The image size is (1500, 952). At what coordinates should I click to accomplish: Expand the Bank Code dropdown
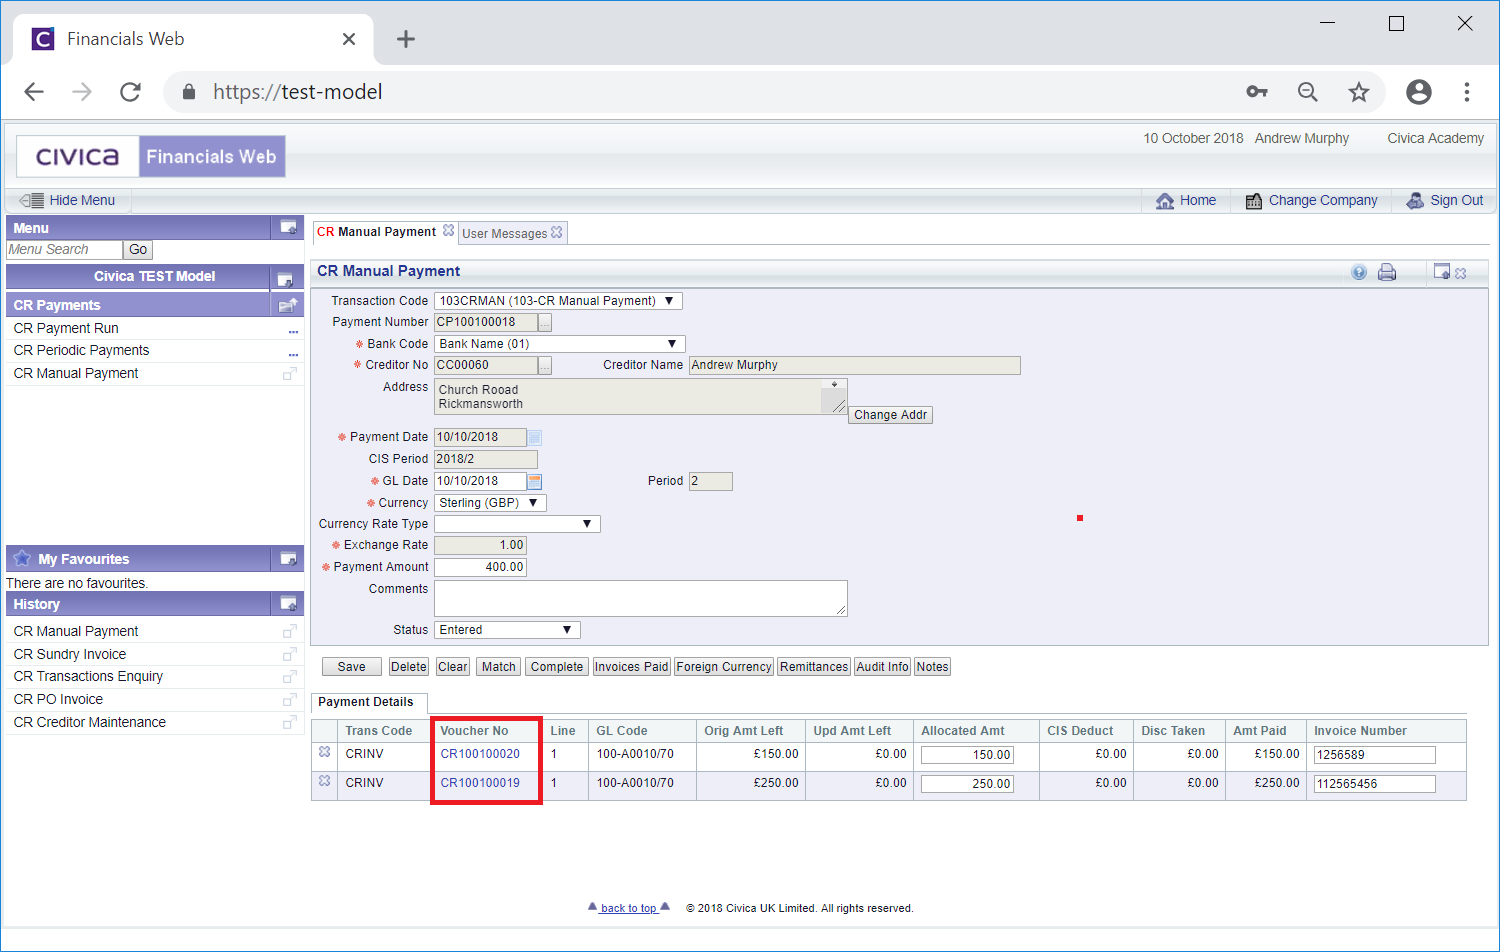coord(672,344)
